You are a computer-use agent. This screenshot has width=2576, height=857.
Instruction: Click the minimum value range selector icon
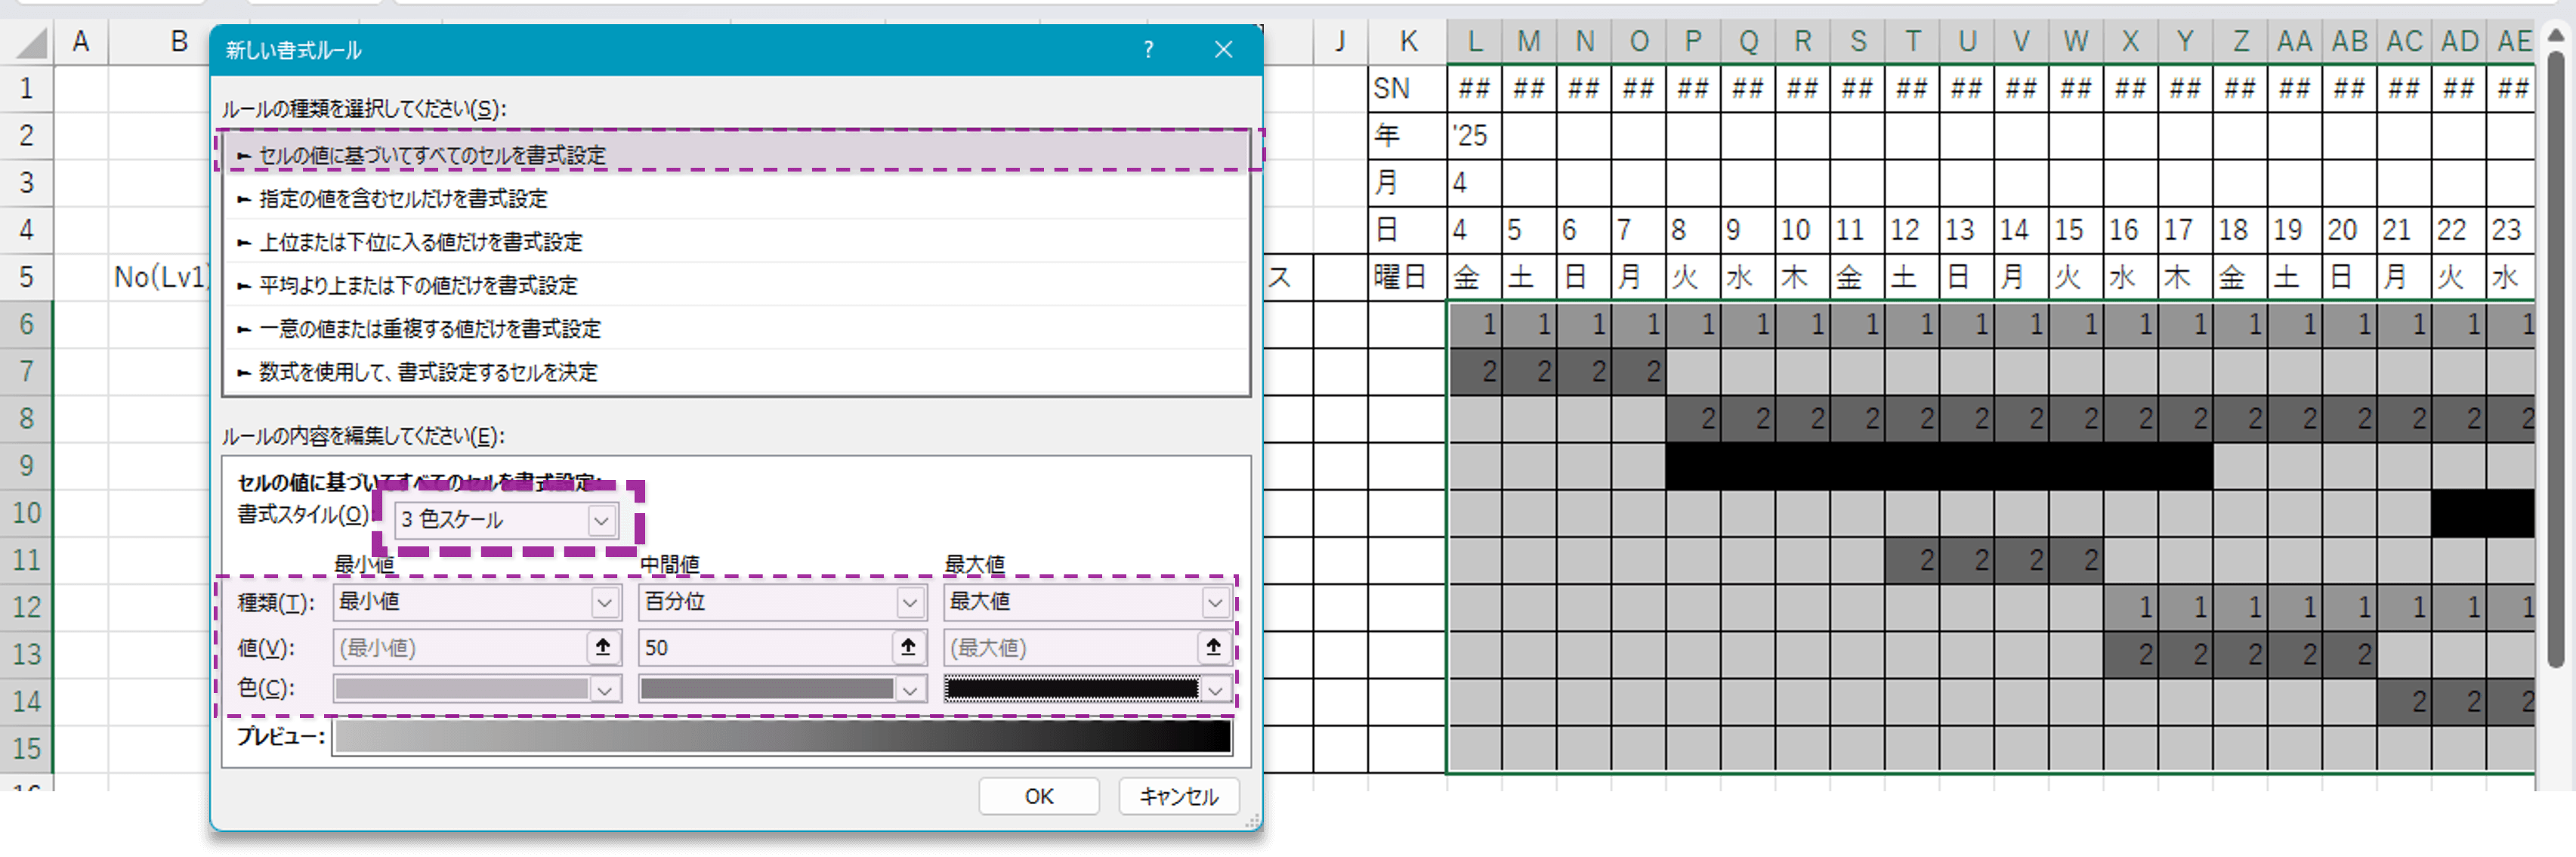[x=603, y=647]
